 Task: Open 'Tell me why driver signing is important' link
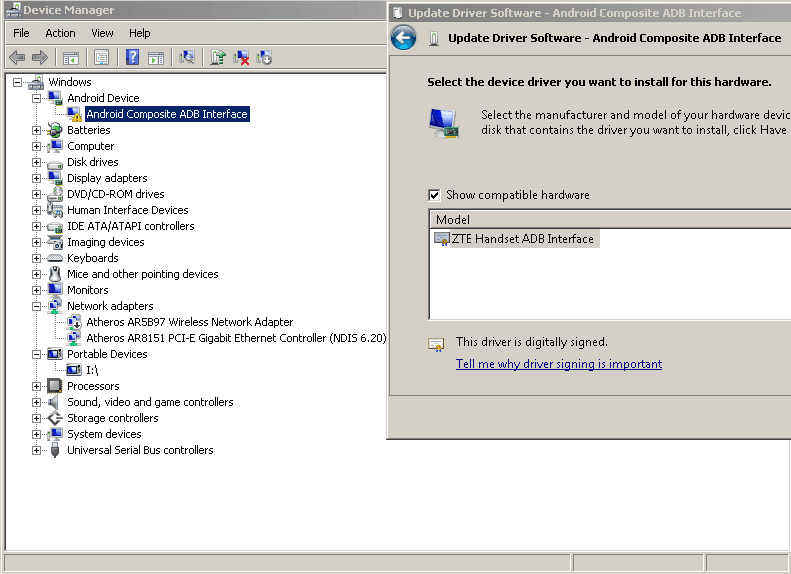pyautogui.click(x=559, y=364)
